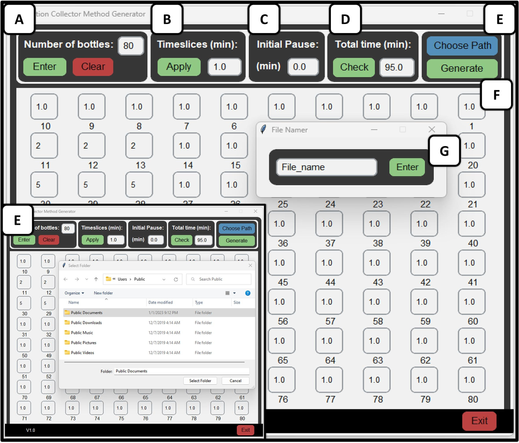Click Users in the breadcrumb path
This screenshot has width=519, height=443.
pos(122,279)
